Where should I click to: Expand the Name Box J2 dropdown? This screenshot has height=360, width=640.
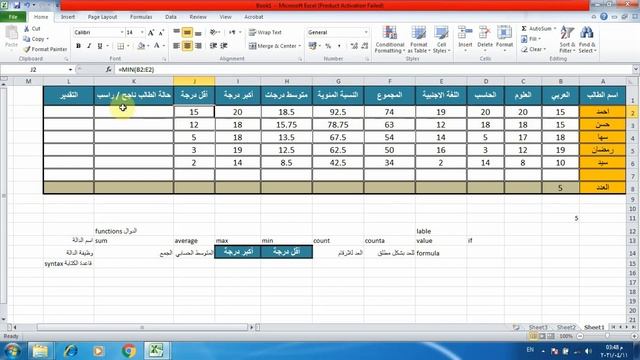[70, 70]
